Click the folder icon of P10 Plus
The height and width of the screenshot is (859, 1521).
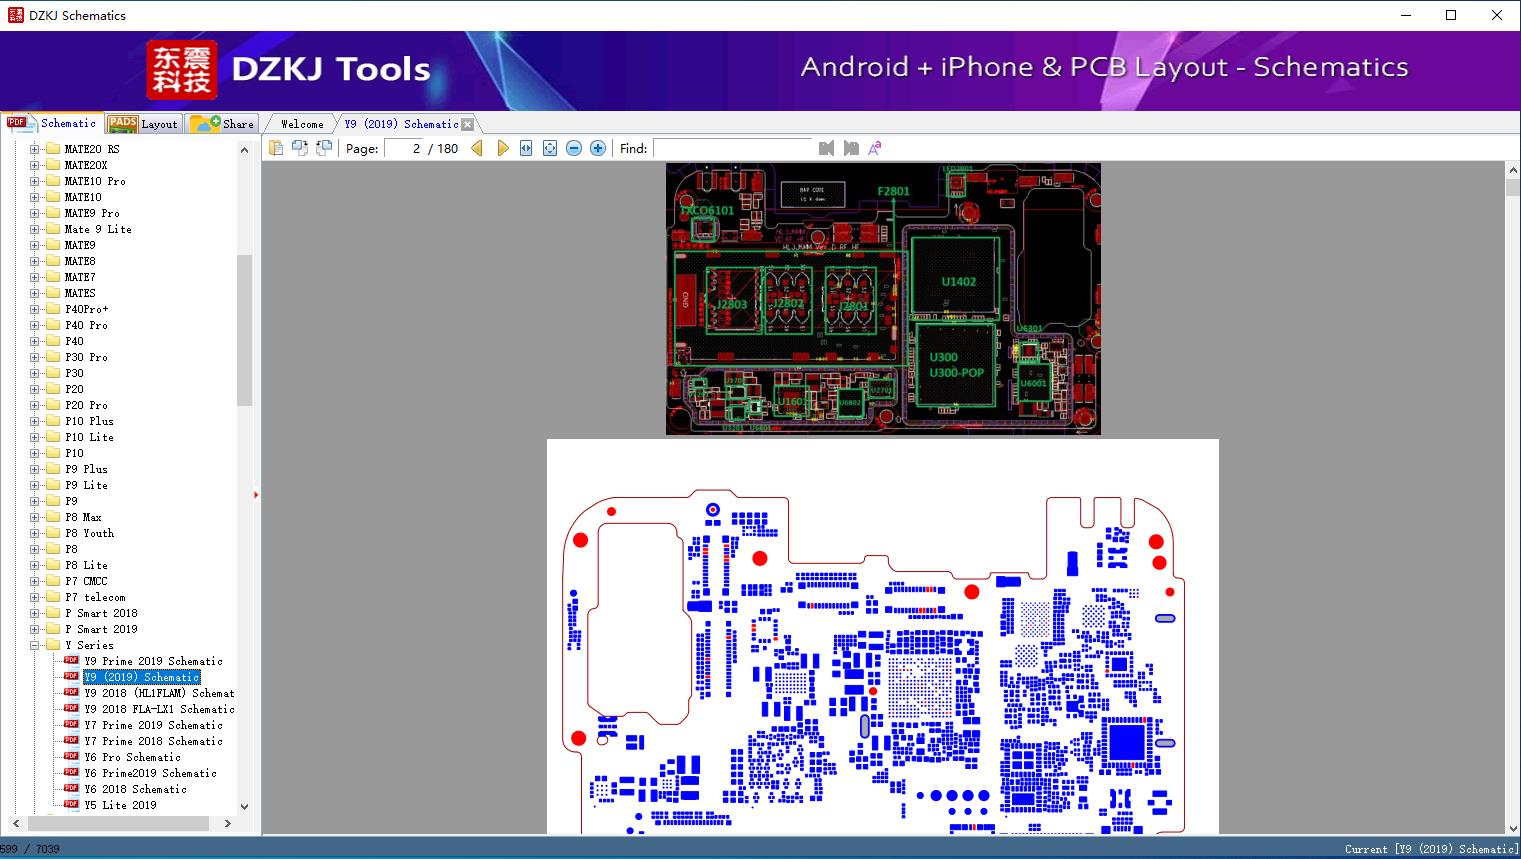pyautogui.click(x=53, y=421)
